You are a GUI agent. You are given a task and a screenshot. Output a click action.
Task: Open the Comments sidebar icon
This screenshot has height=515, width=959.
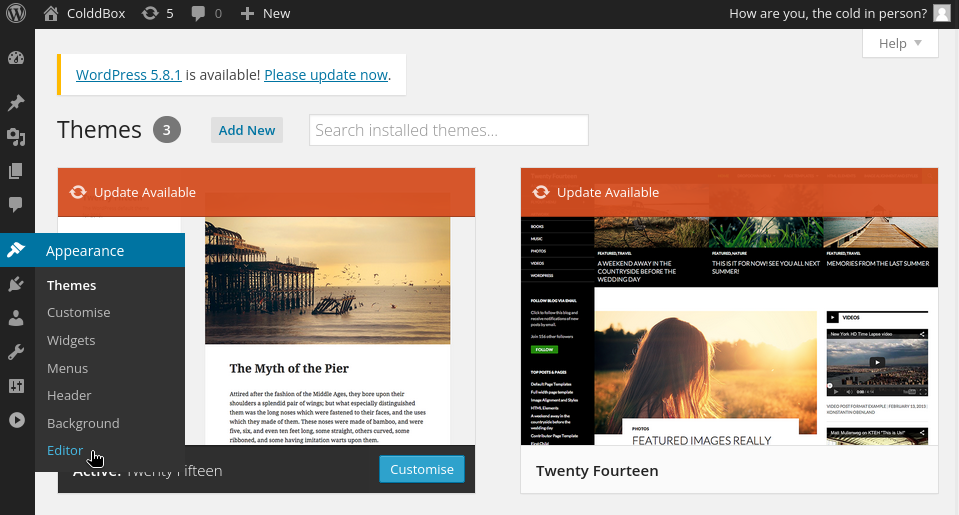[16, 204]
